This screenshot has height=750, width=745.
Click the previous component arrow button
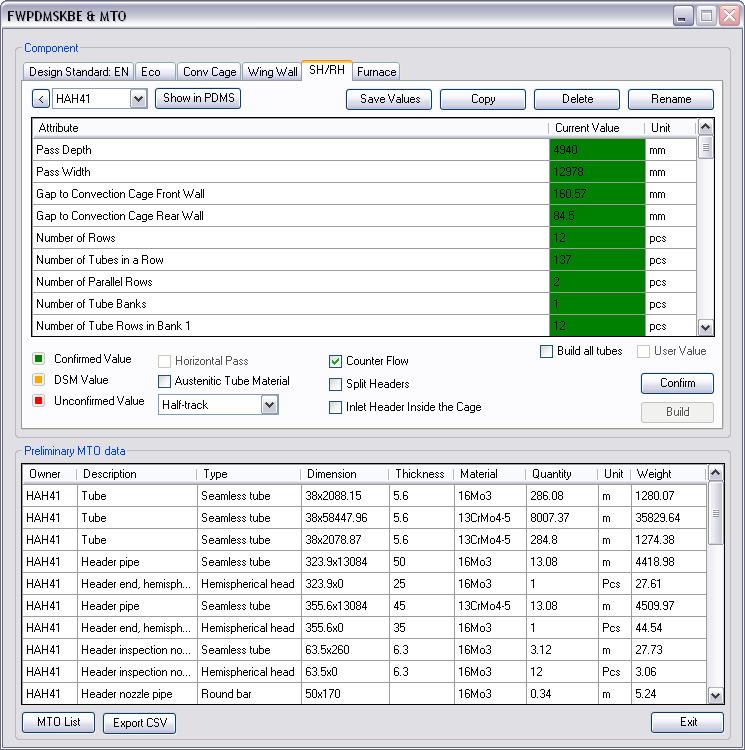pos(41,99)
